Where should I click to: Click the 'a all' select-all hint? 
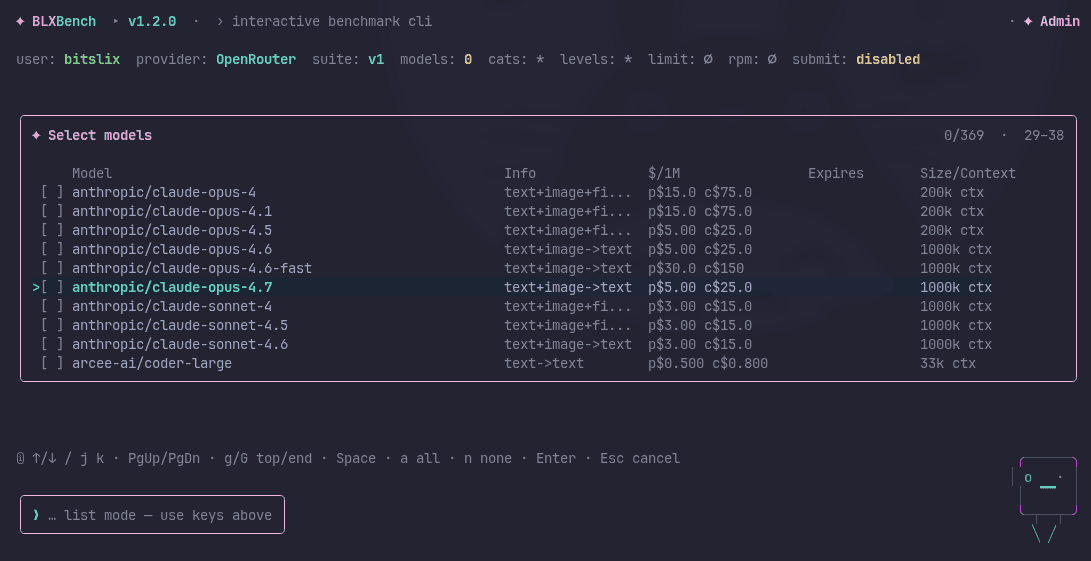coord(420,459)
